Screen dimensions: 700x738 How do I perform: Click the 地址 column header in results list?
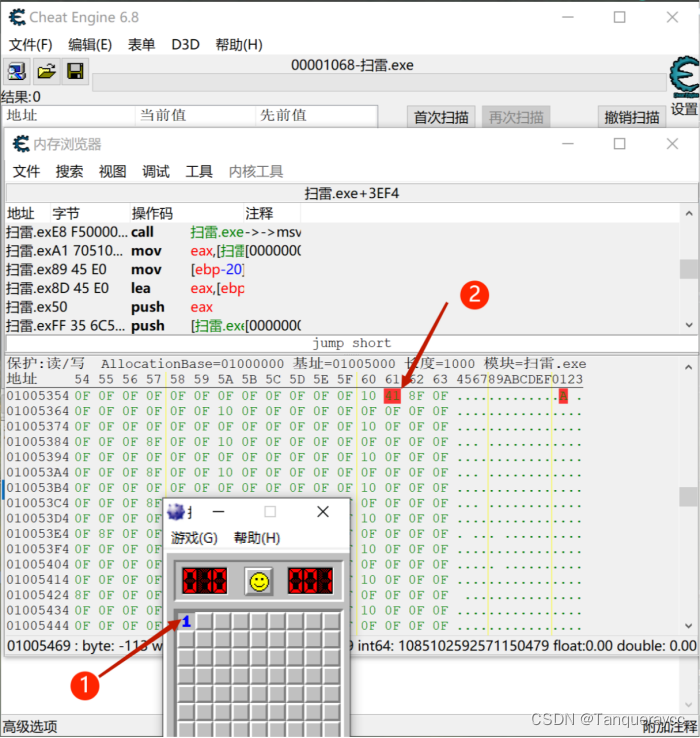coord(70,115)
